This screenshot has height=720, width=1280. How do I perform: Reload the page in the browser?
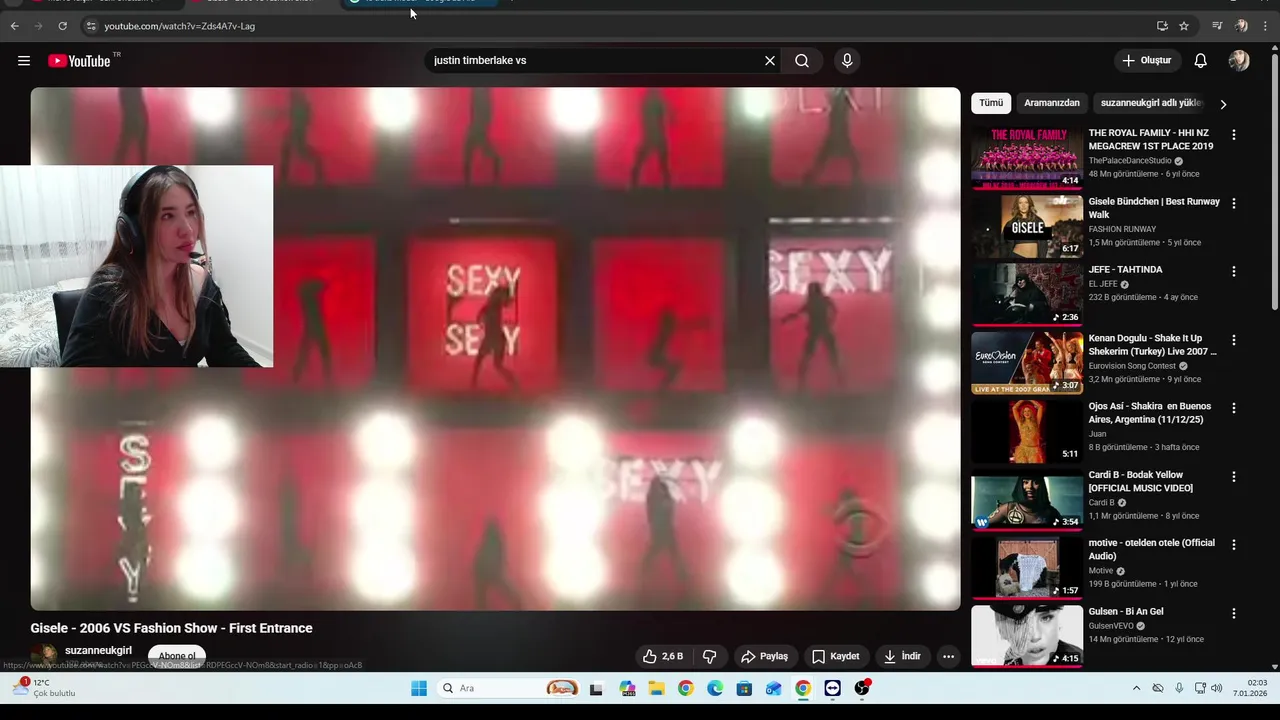(63, 26)
